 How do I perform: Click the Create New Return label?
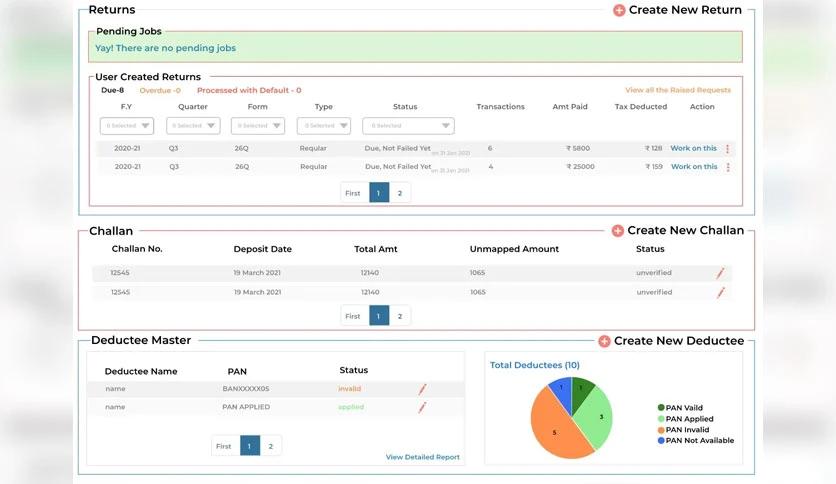(x=685, y=10)
